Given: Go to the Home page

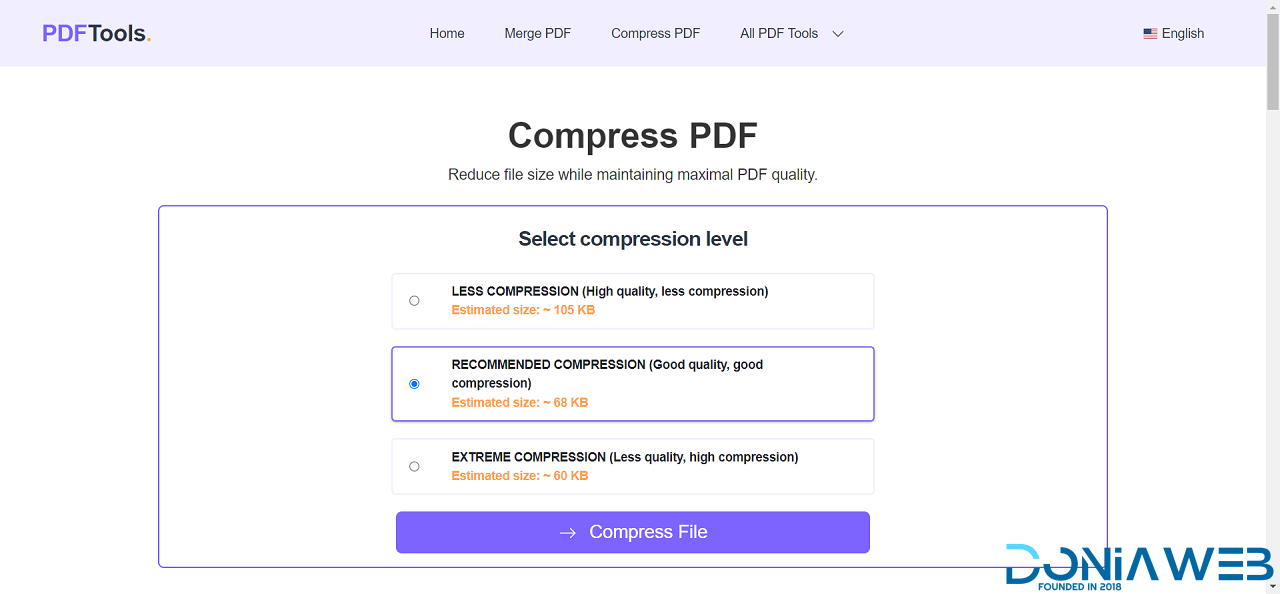Looking at the screenshot, I should pos(447,33).
